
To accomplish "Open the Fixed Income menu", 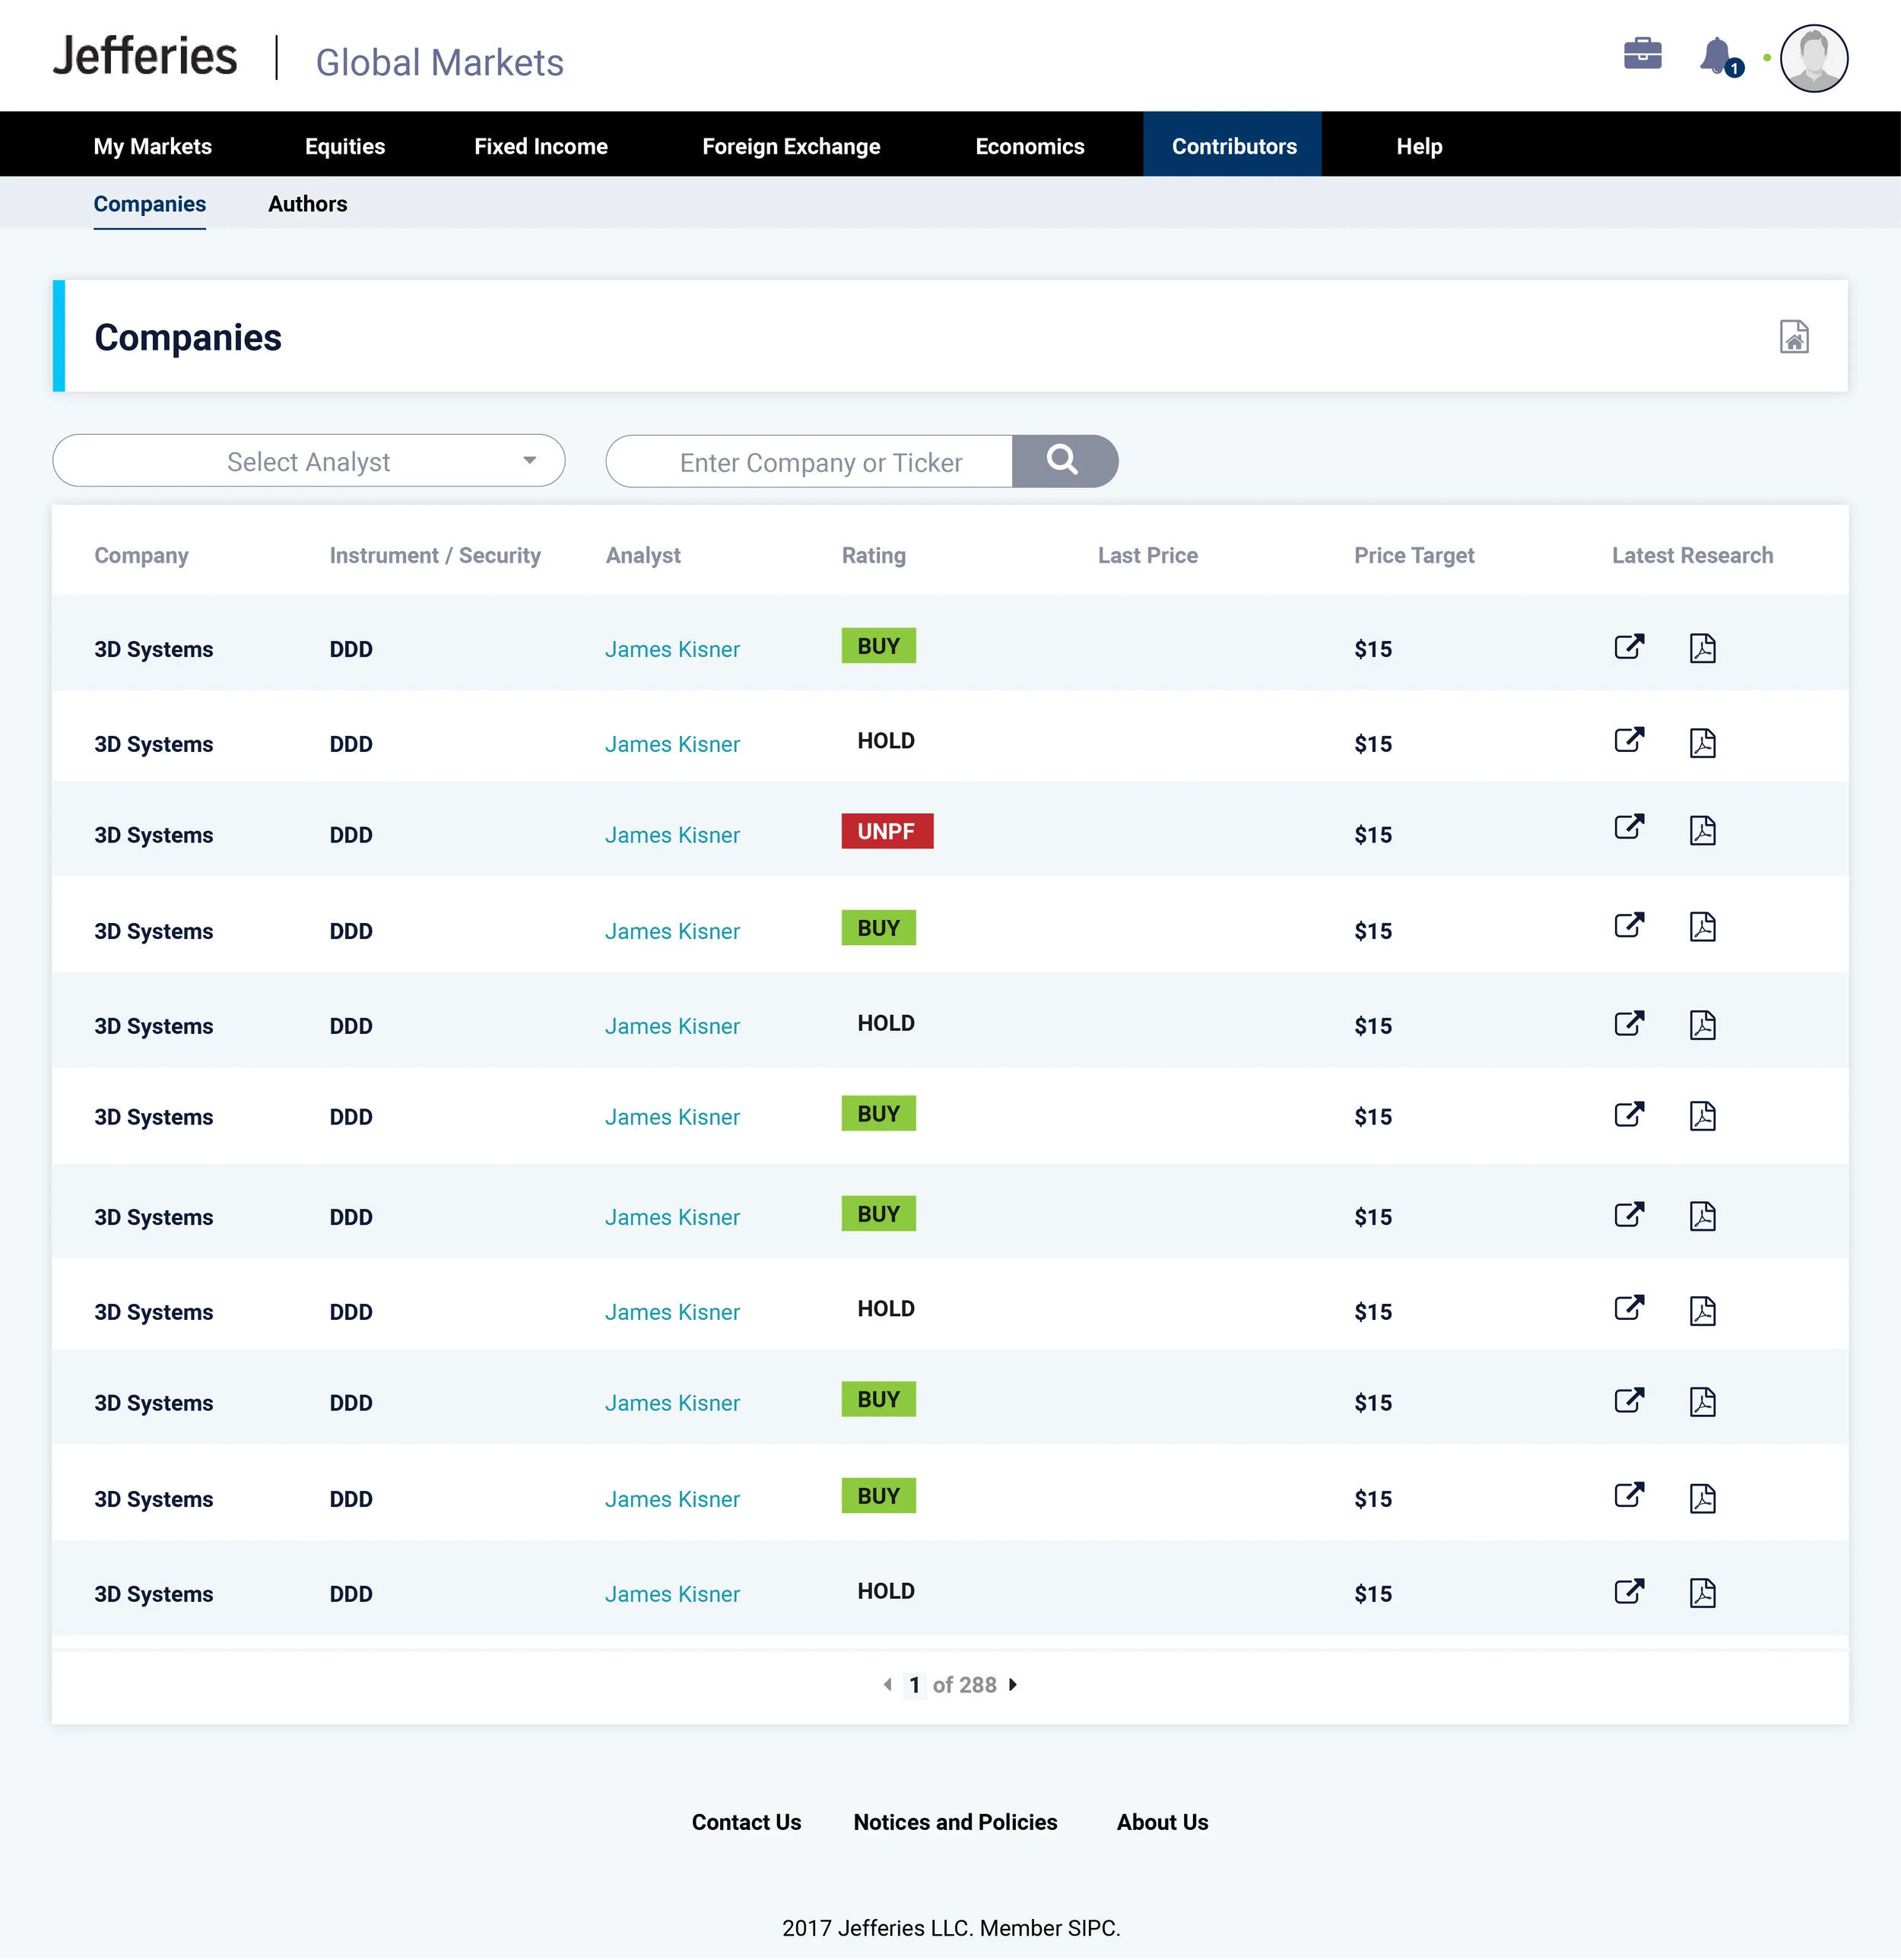I will (x=541, y=146).
